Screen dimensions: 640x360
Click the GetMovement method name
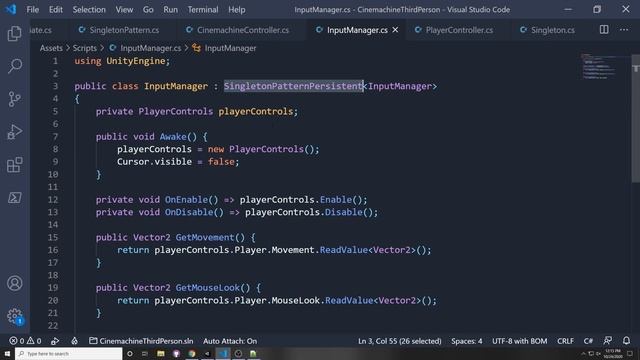205,237
